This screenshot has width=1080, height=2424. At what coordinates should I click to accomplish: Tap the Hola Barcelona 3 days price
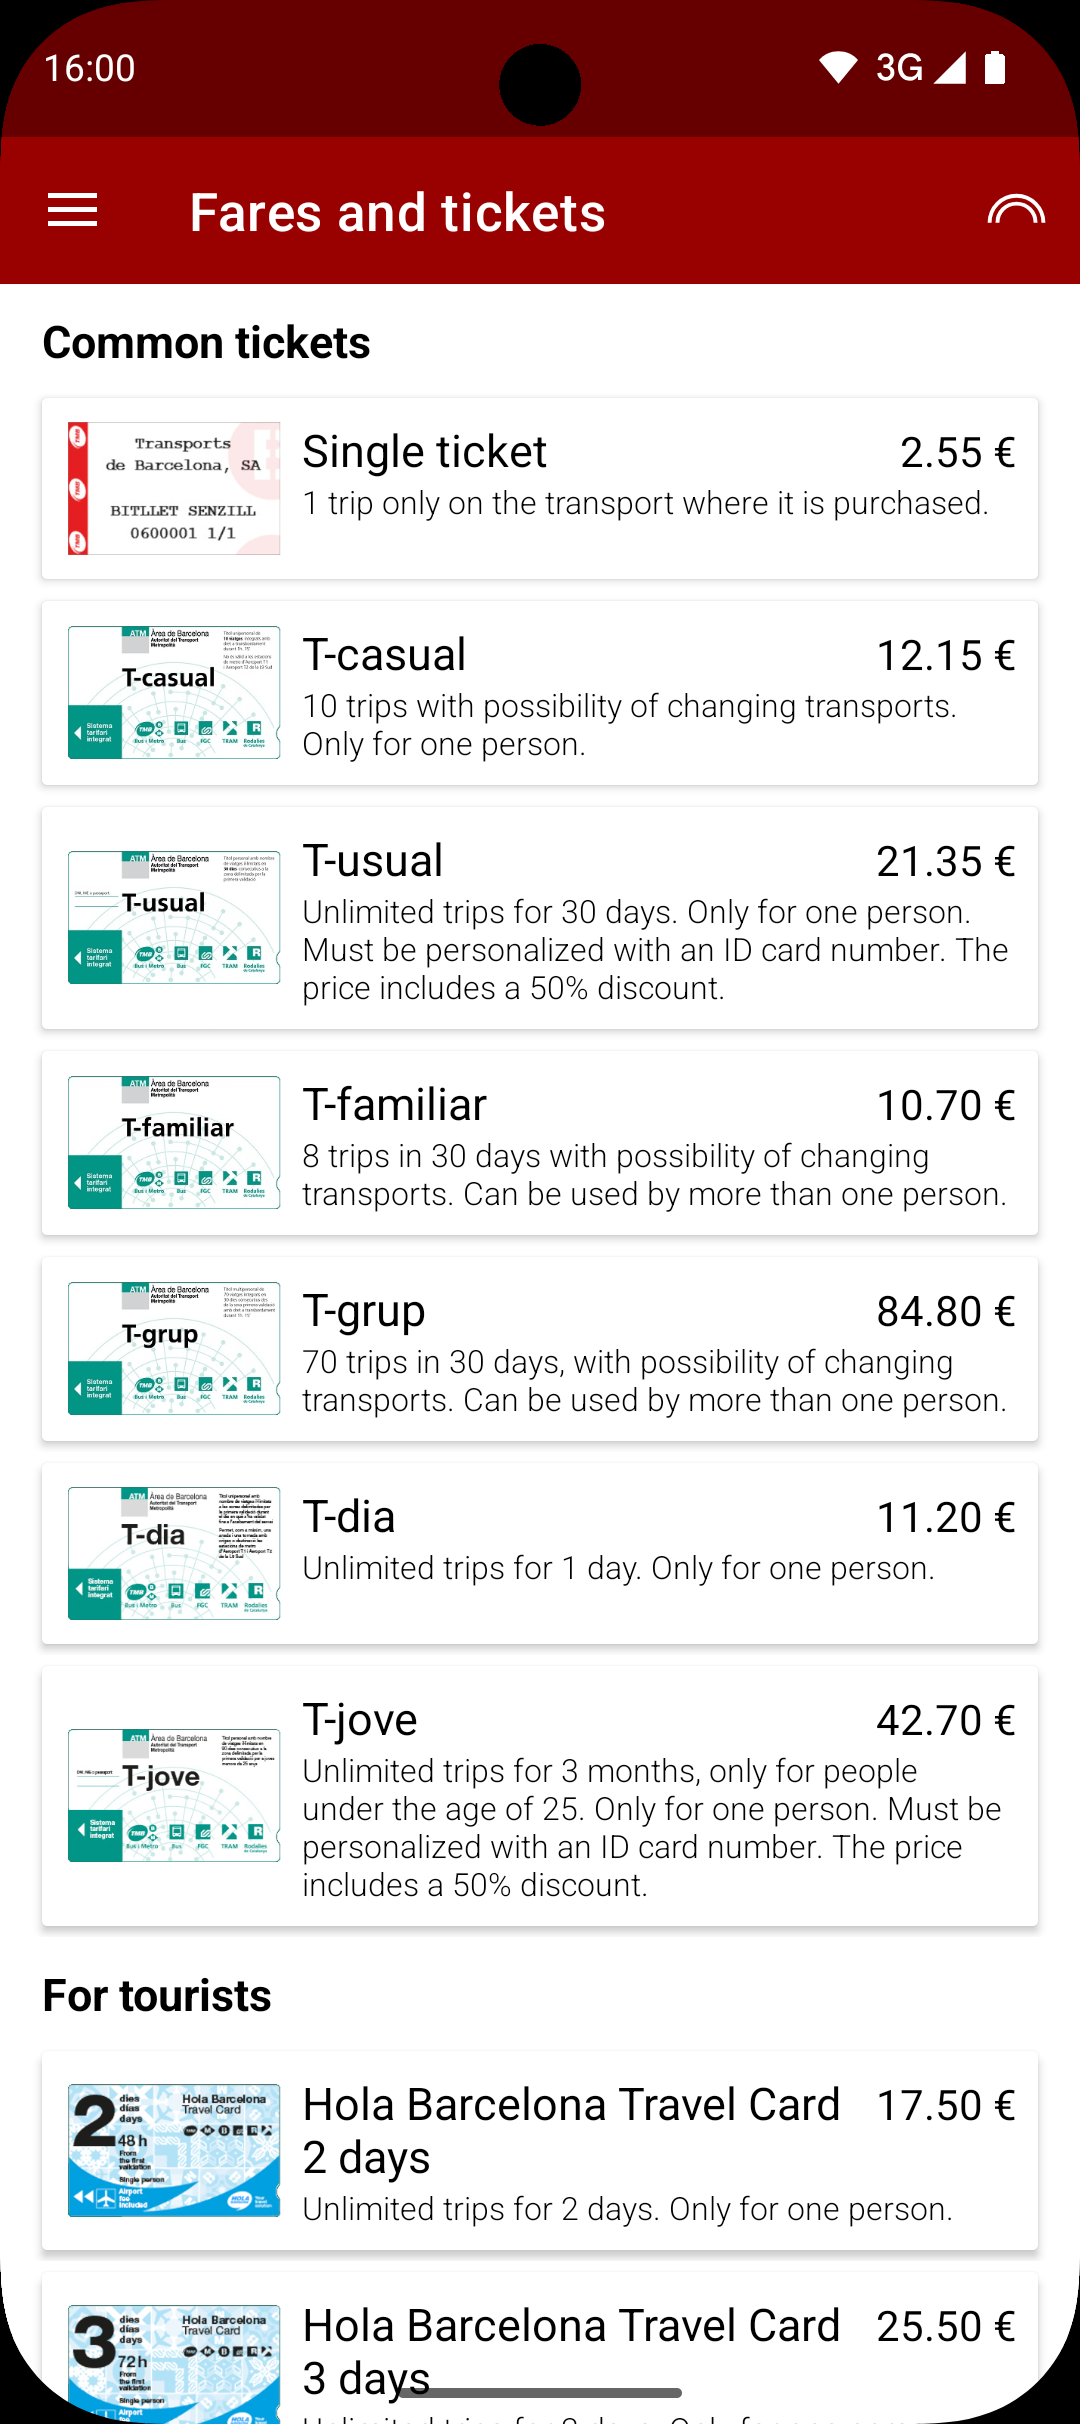coord(945,2326)
